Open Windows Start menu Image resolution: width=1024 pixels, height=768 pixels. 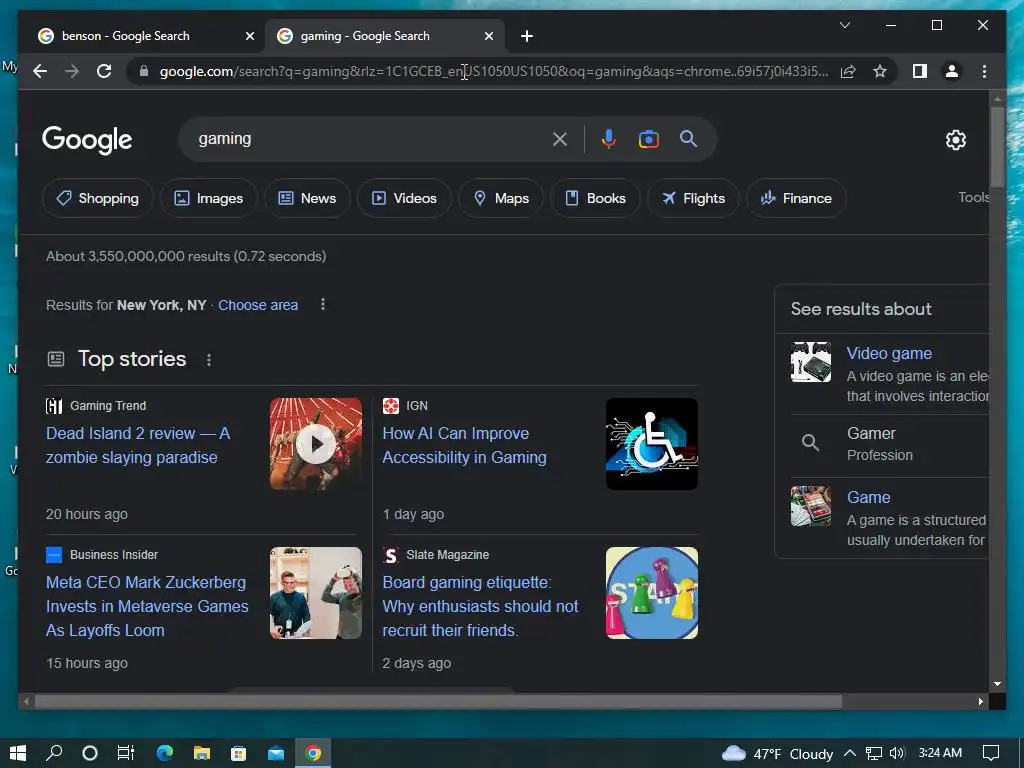pos(18,753)
